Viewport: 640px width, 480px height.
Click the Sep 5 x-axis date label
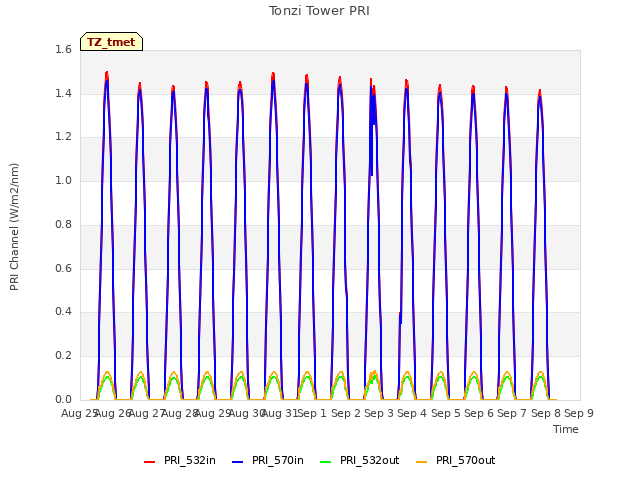(446, 413)
